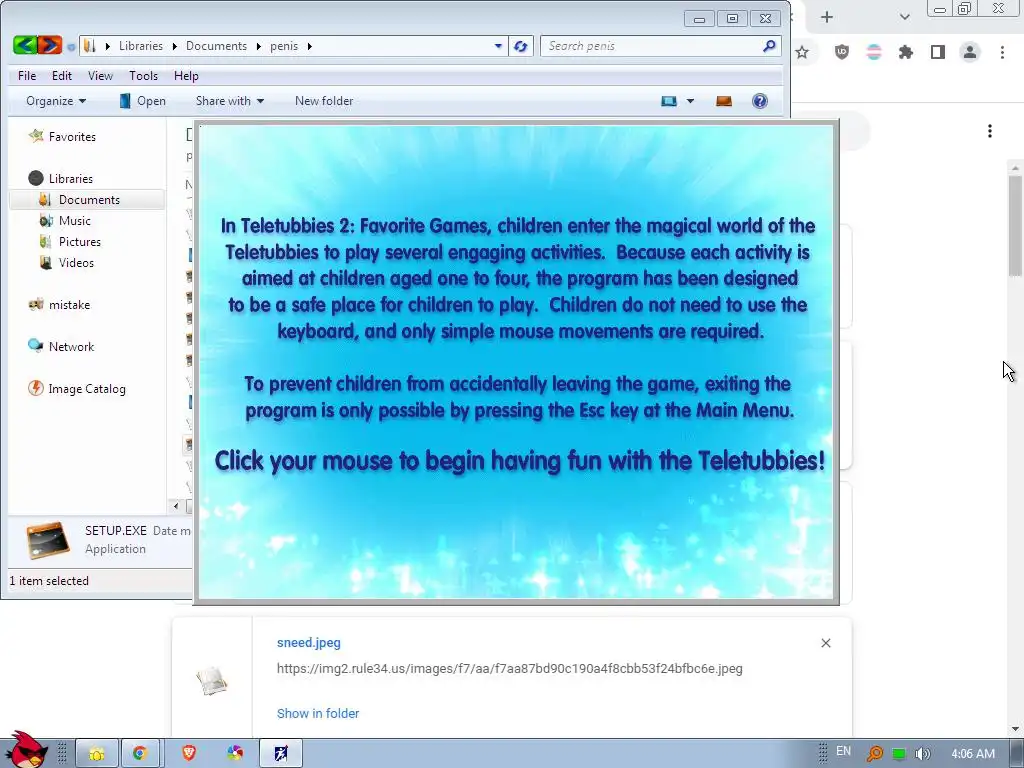Screen dimensions: 1024x768
Task: Click the Open toolbar button
Action: [x=142, y=101]
